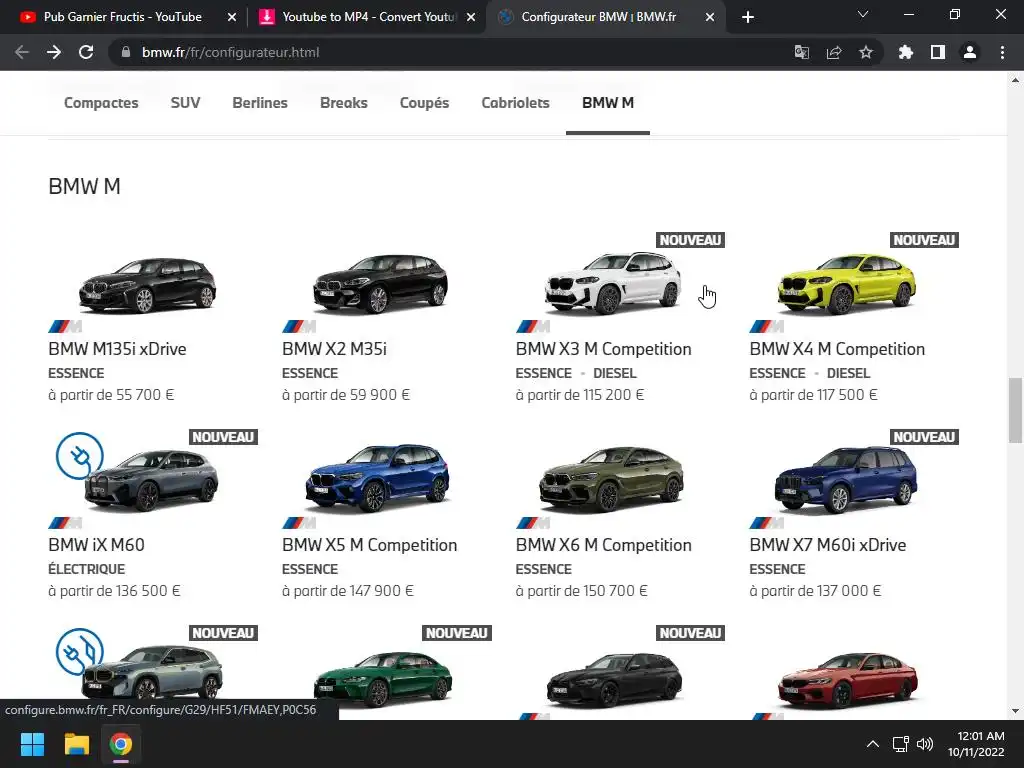Click the ÉLECTRIQUE label under iX M60
The image size is (1024, 768).
point(87,569)
